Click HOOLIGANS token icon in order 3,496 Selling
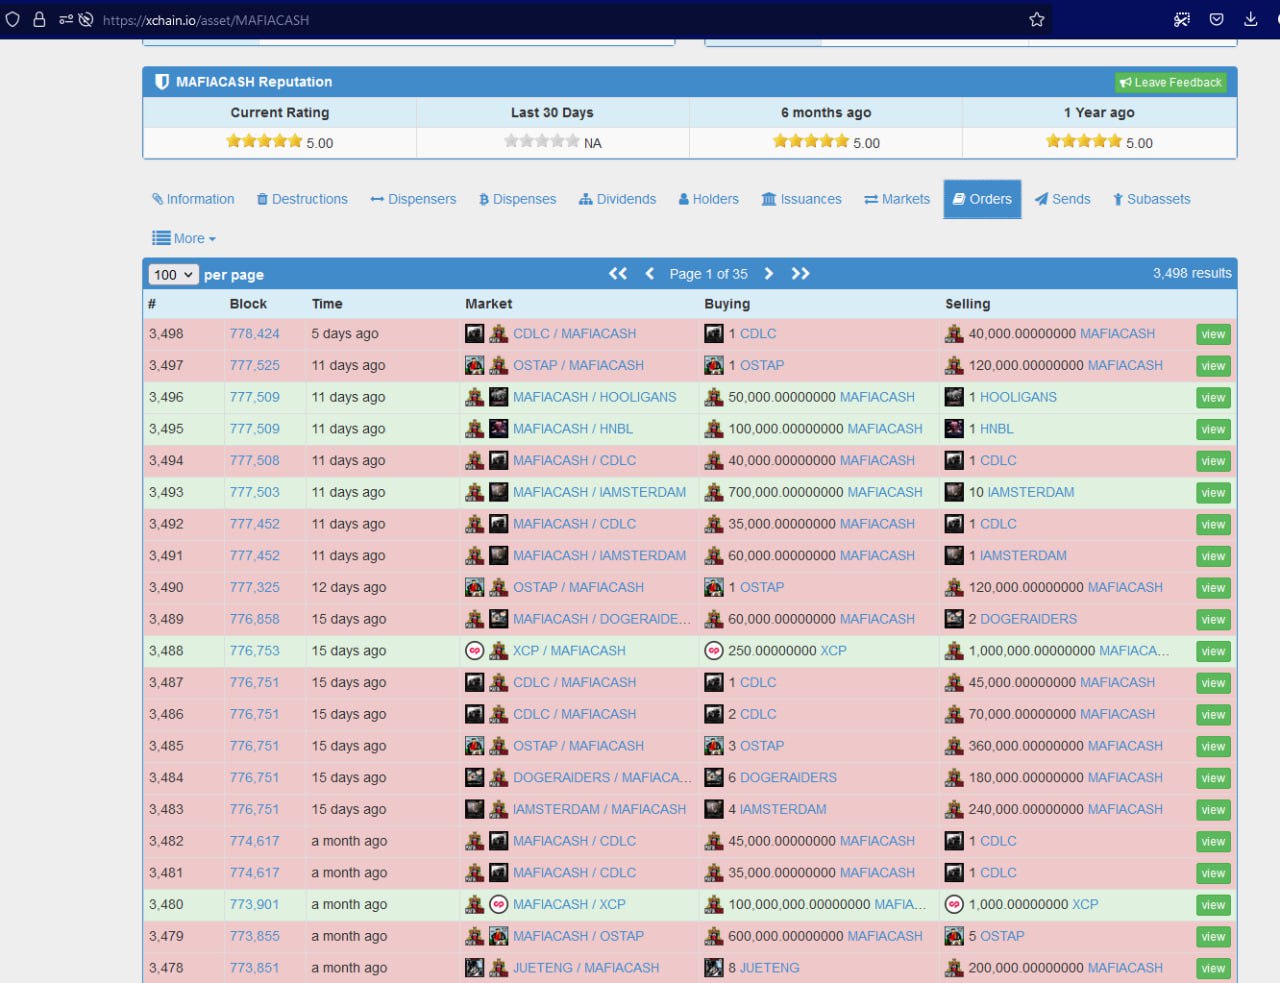This screenshot has height=983, width=1280. (954, 397)
